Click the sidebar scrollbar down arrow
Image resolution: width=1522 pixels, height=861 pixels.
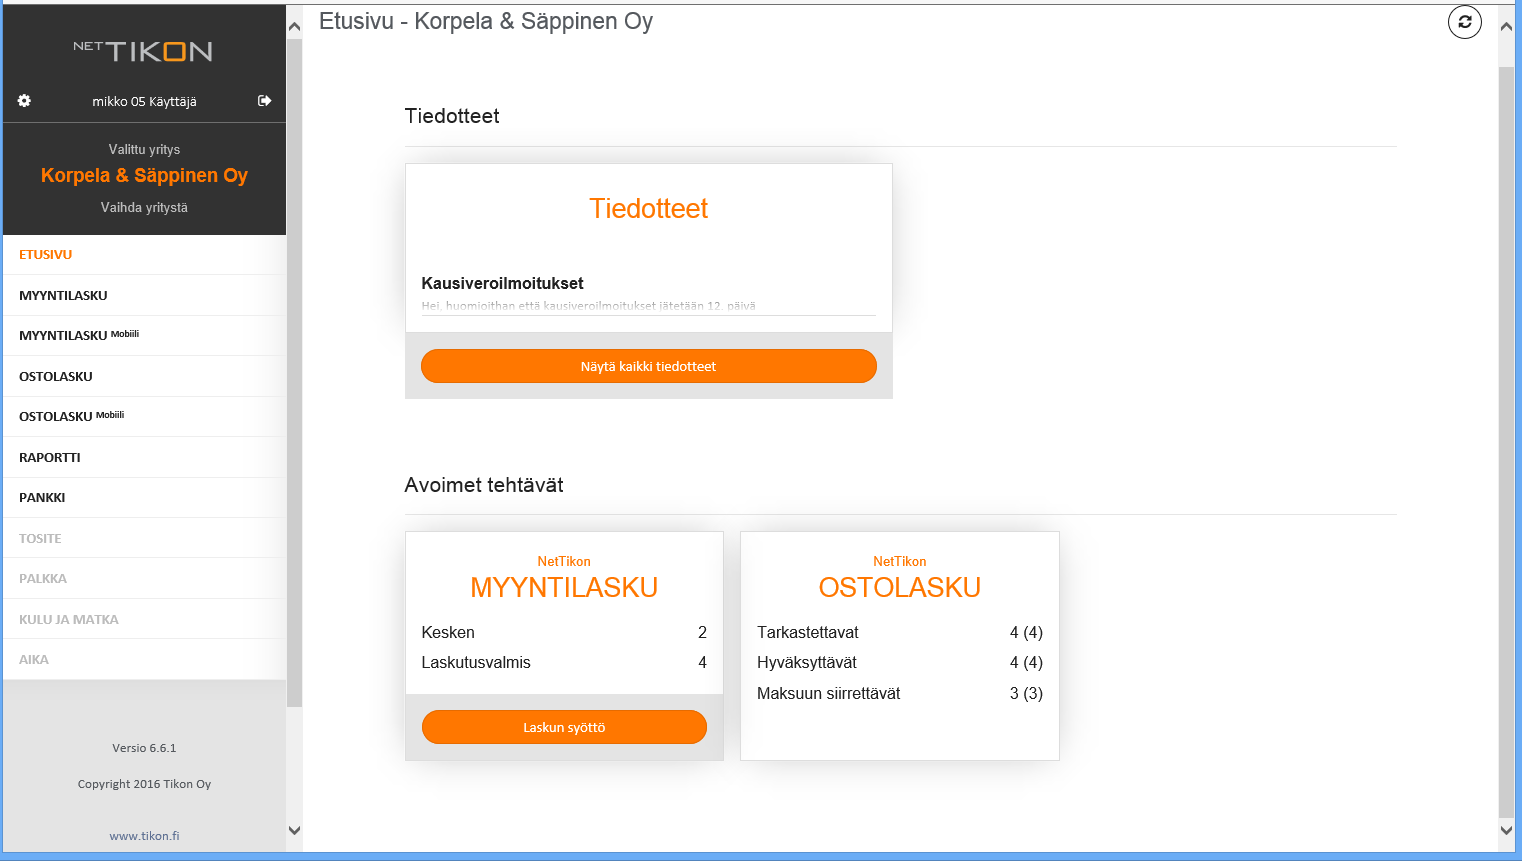coord(294,830)
